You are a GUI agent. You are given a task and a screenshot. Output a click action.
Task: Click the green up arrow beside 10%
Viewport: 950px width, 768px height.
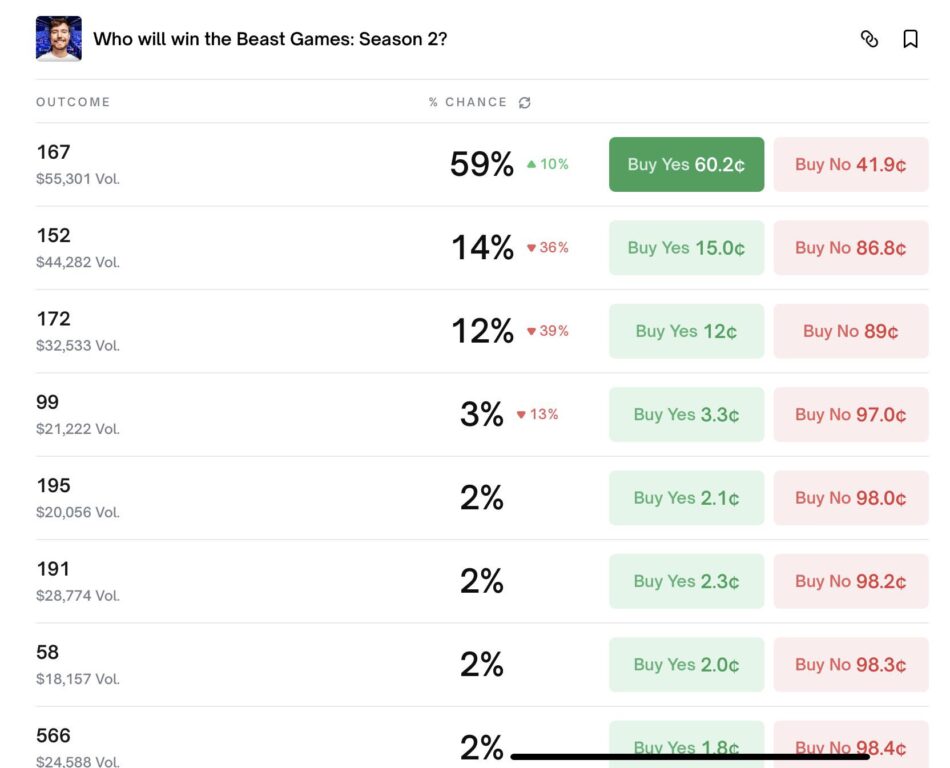532,163
